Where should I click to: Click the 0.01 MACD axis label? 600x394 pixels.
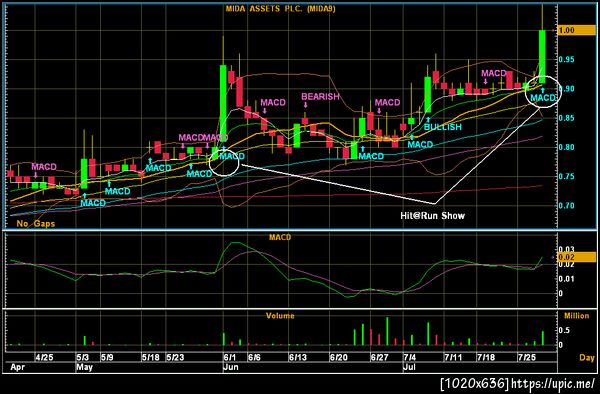coord(567,279)
